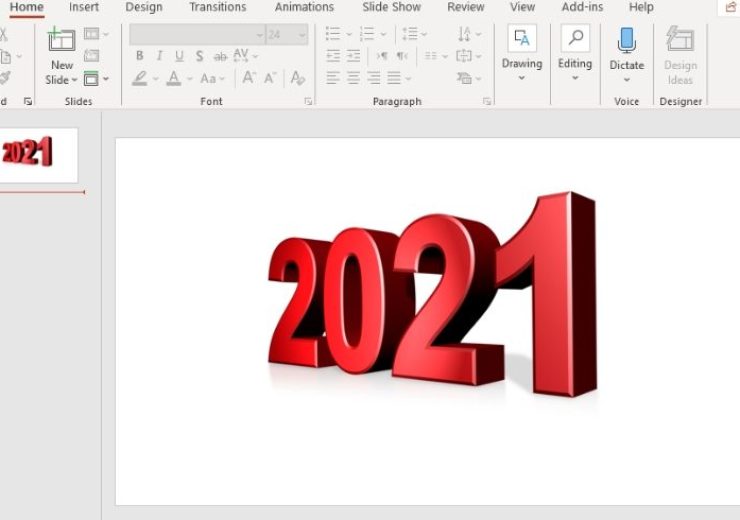Click the Reset slide icon
Screen dimensions: 740x520
(92, 56)
